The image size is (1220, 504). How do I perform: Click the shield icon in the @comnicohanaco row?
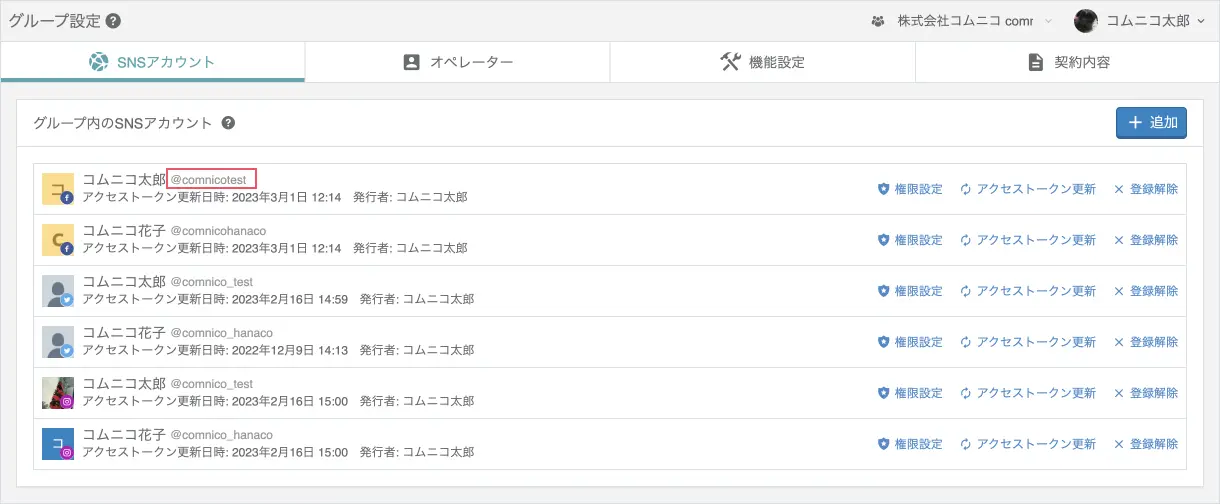point(883,240)
